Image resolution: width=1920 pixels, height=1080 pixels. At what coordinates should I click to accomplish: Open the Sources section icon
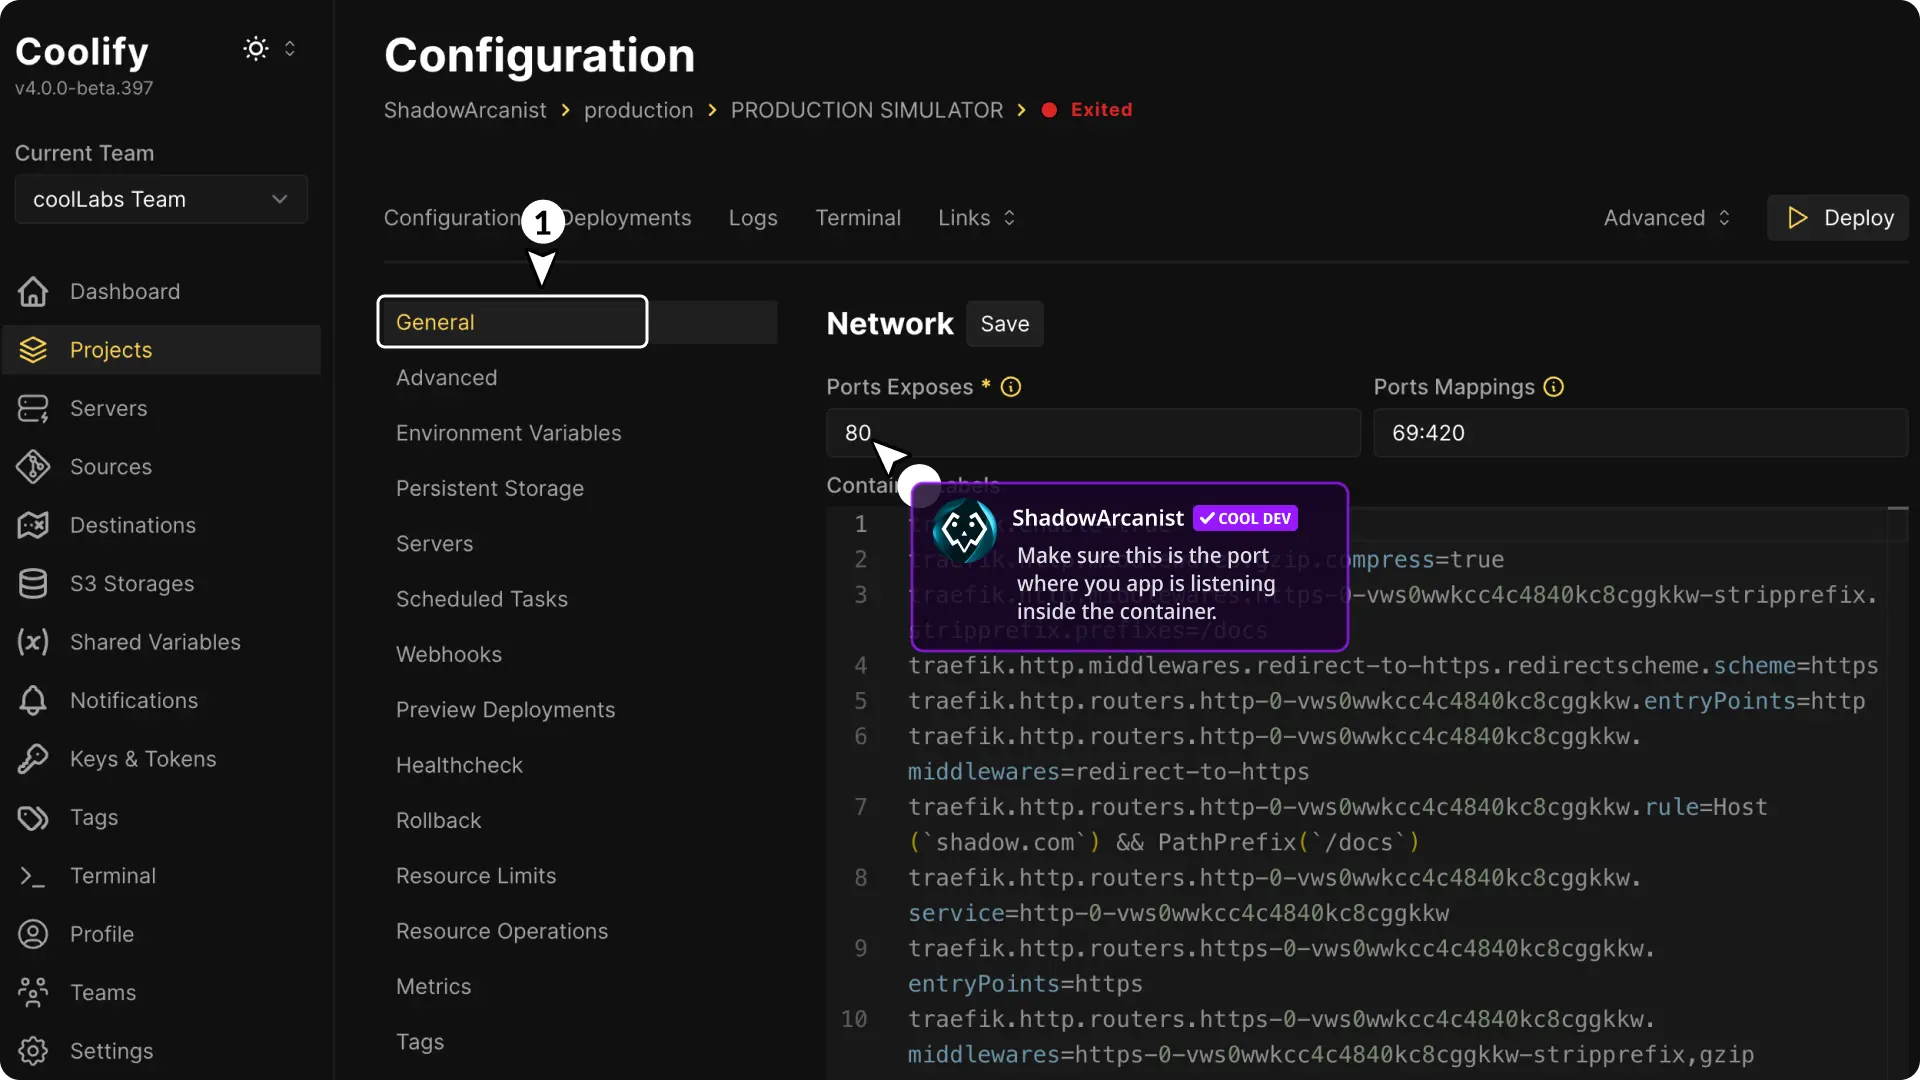pyautogui.click(x=33, y=467)
